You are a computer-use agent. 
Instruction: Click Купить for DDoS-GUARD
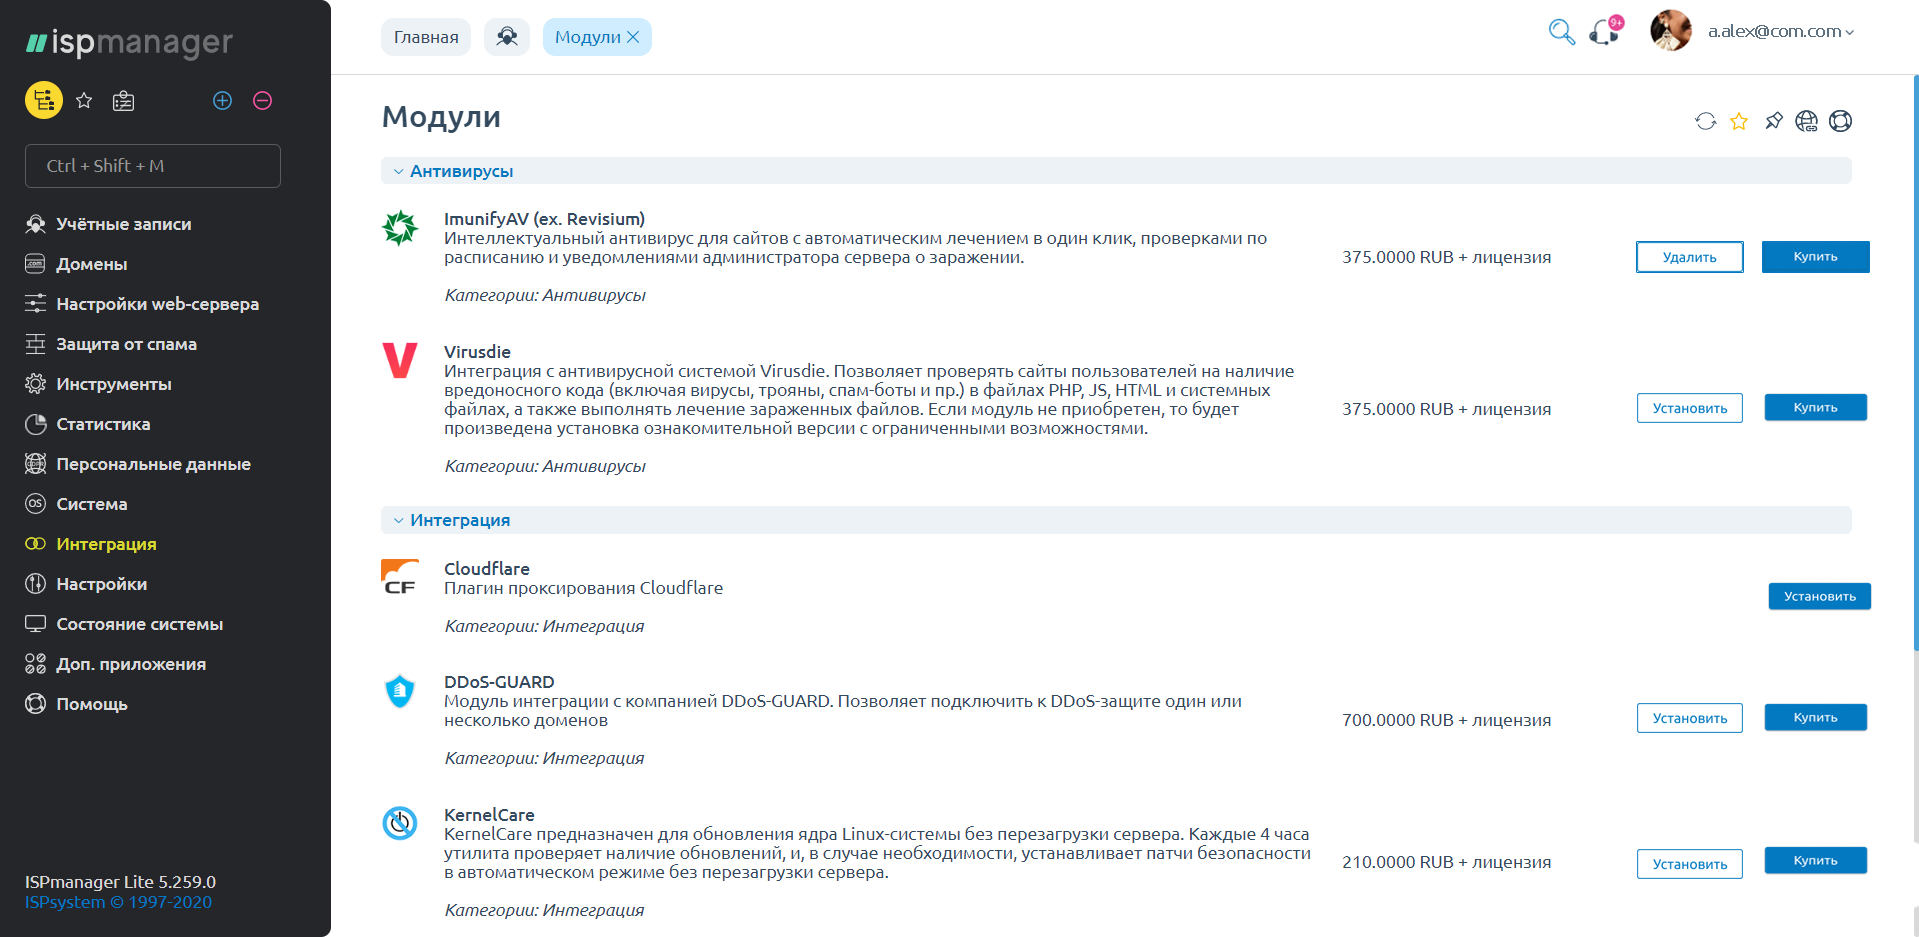point(1816,717)
